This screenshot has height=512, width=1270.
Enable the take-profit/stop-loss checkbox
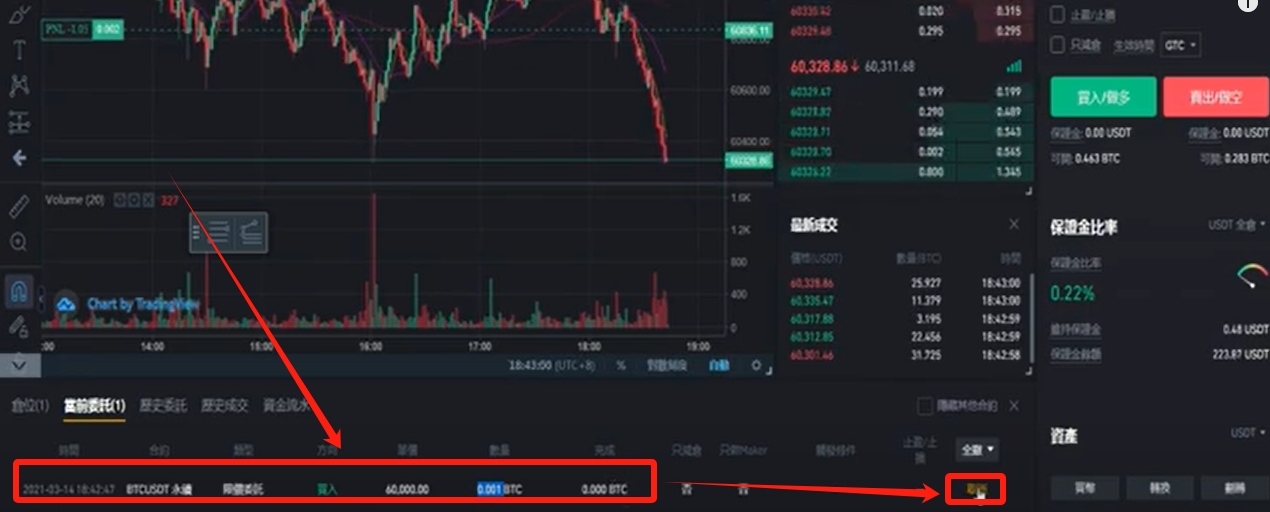[x=1057, y=15]
